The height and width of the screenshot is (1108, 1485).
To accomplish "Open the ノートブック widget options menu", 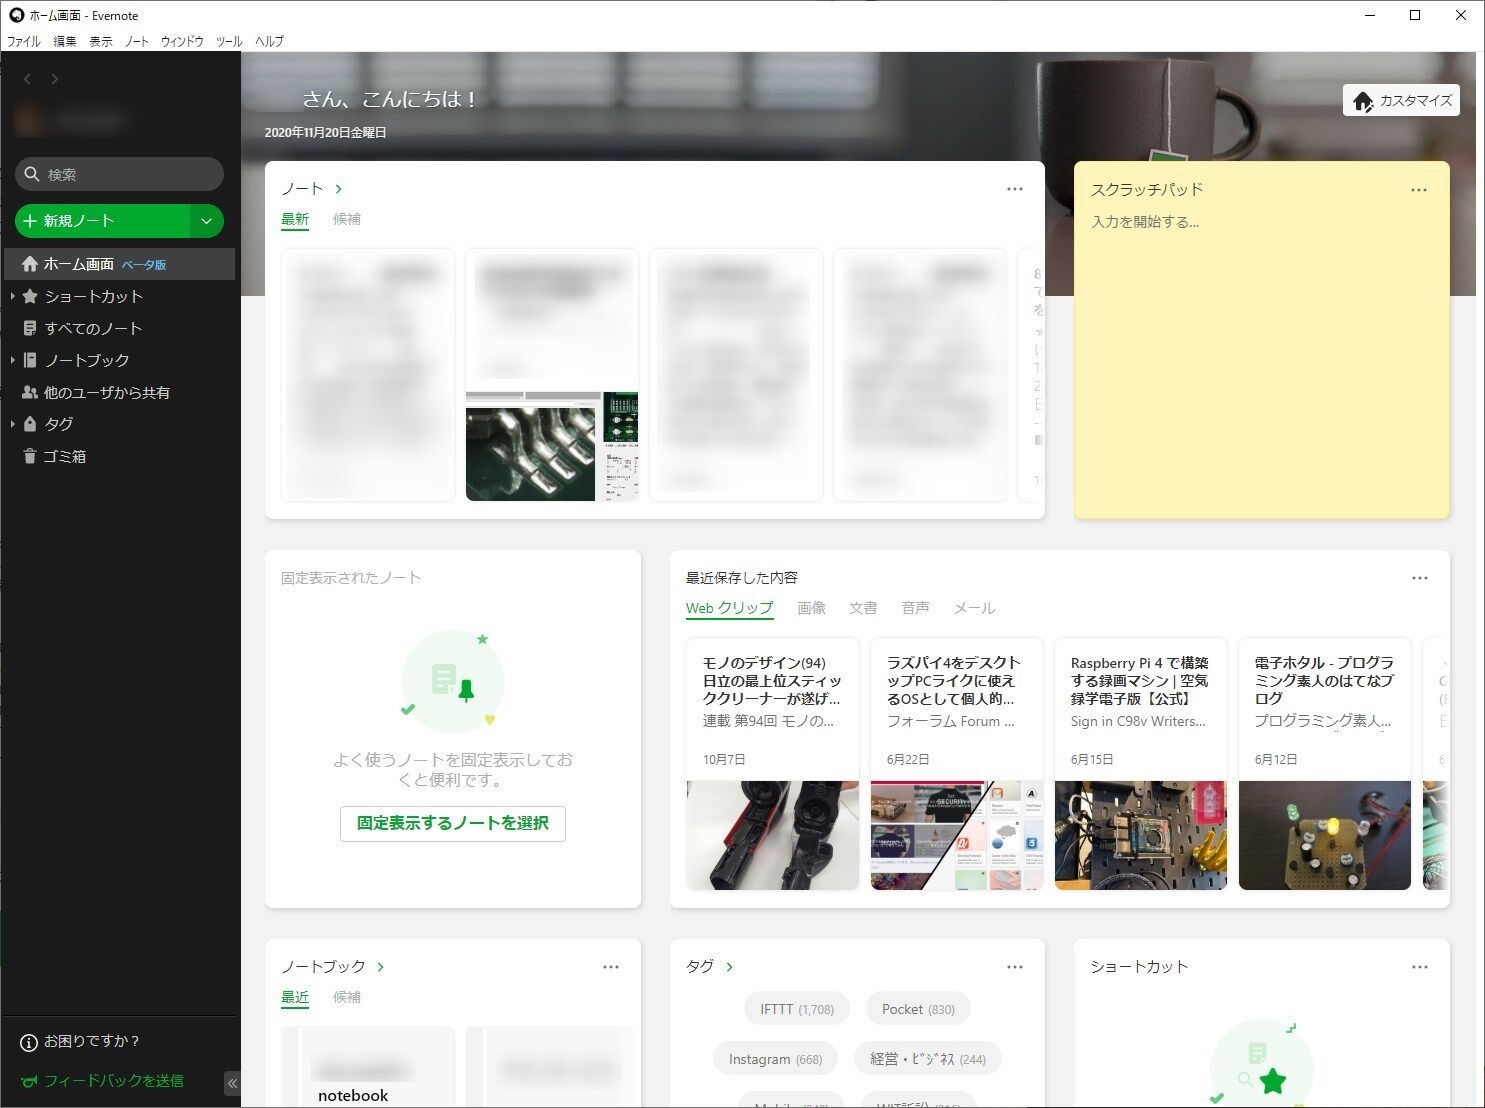I will (611, 967).
